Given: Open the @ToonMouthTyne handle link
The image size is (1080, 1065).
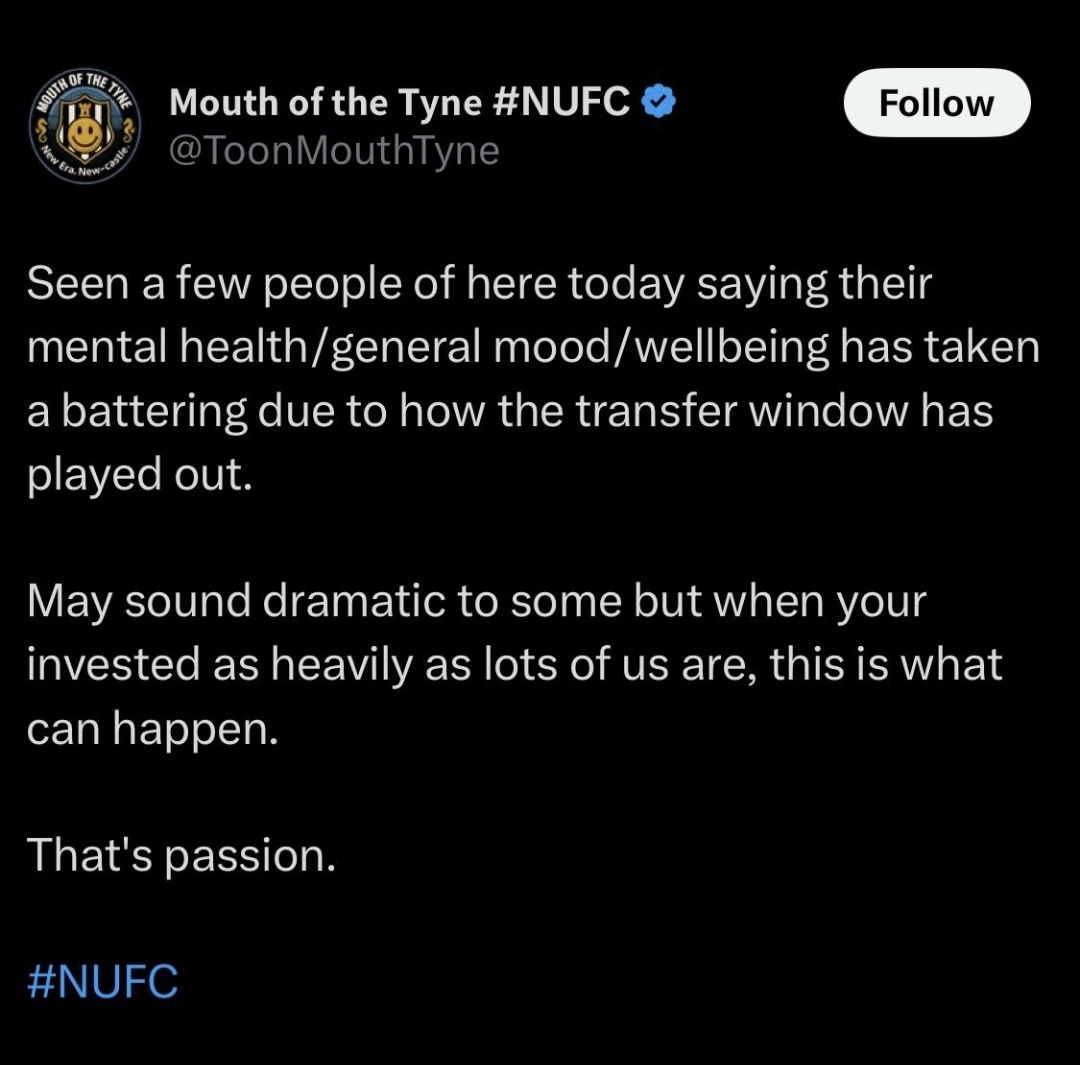Looking at the screenshot, I should point(334,150).
